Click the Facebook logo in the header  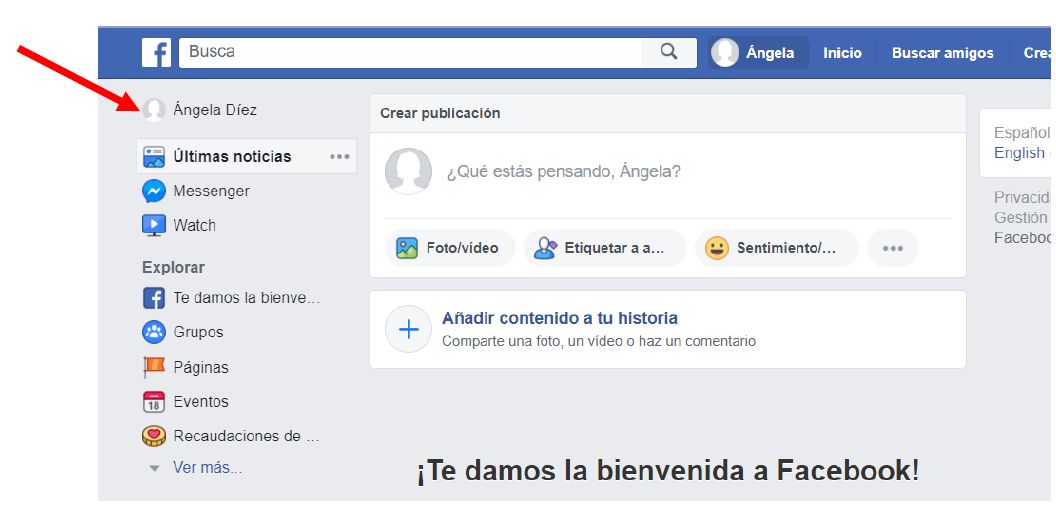156,53
